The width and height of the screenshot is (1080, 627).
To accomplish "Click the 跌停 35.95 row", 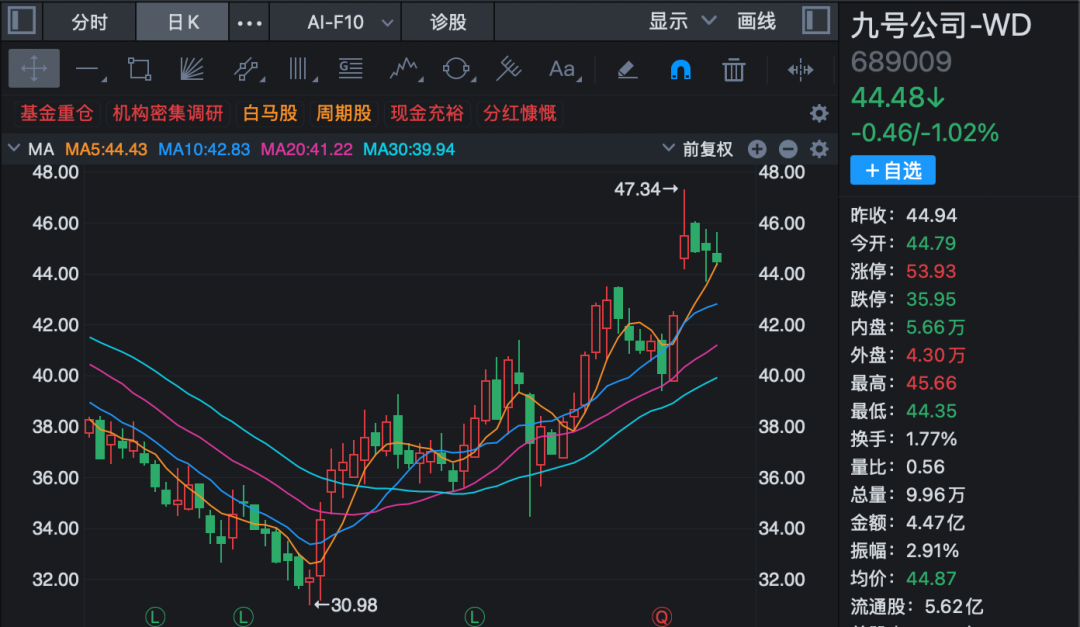I will 904,299.
